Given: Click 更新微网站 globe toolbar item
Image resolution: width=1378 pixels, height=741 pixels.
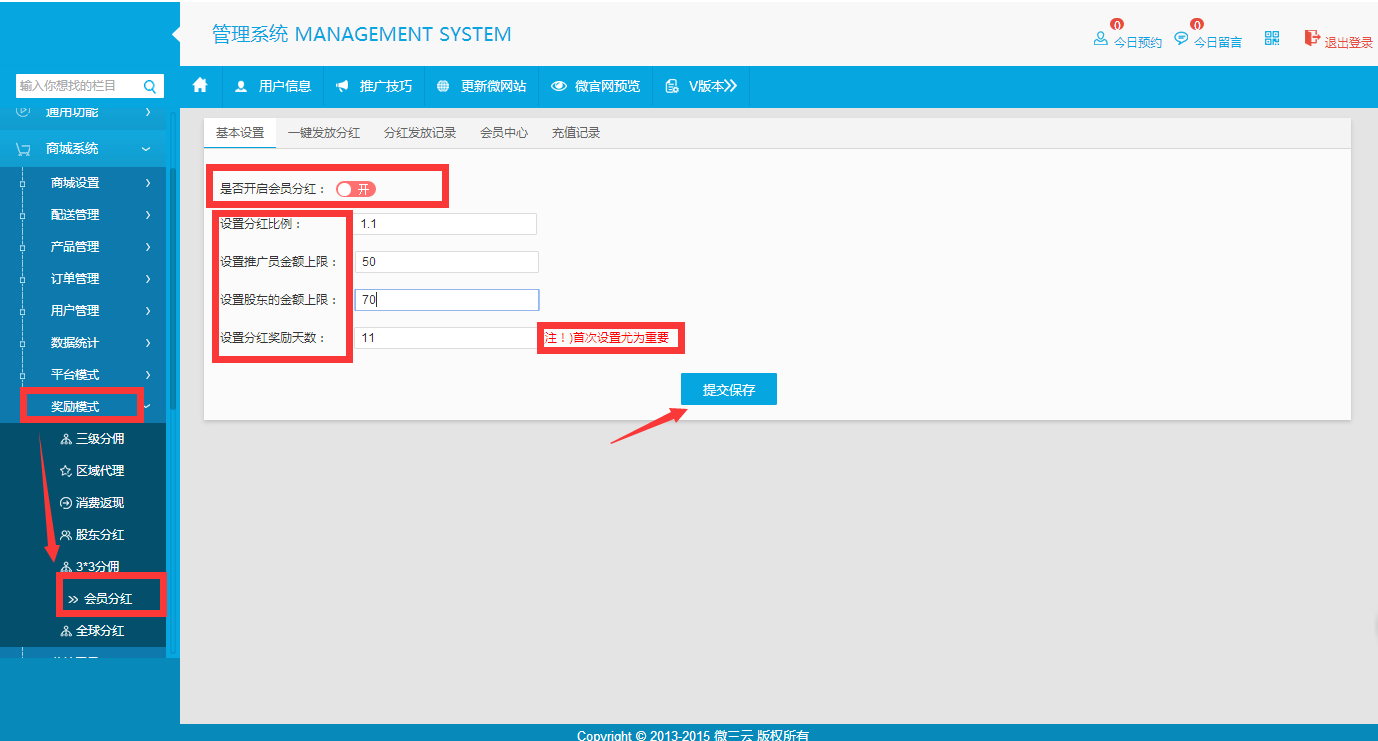Looking at the screenshot, I should 482,86.
